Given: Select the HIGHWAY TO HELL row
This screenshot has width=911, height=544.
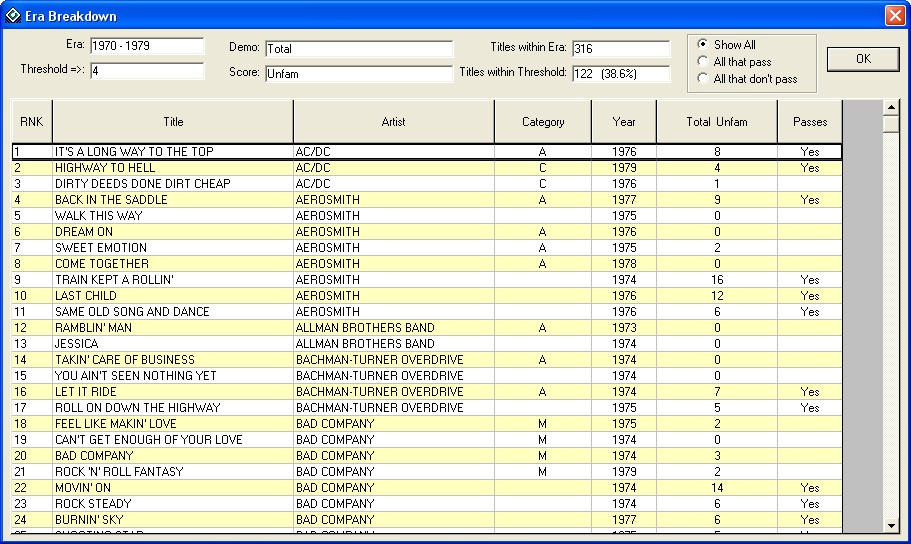Looking at the screenshot, I should pos(426,168).
